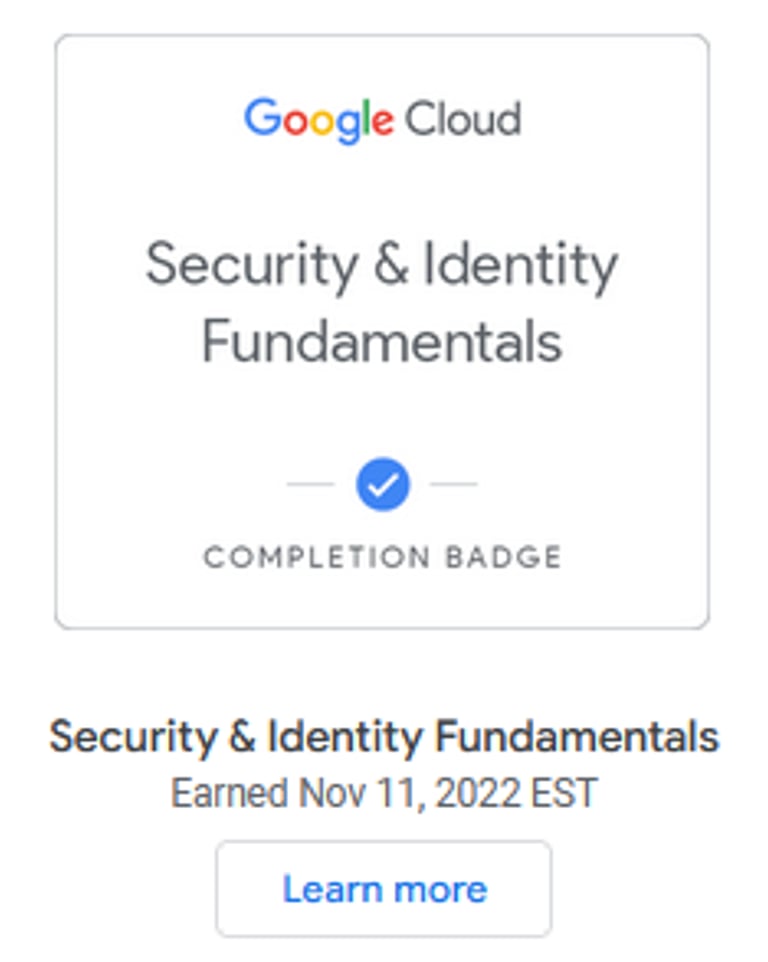768x962 pixels.
Task: Click the gray Cloud word in logo
Action: [462, 120]
